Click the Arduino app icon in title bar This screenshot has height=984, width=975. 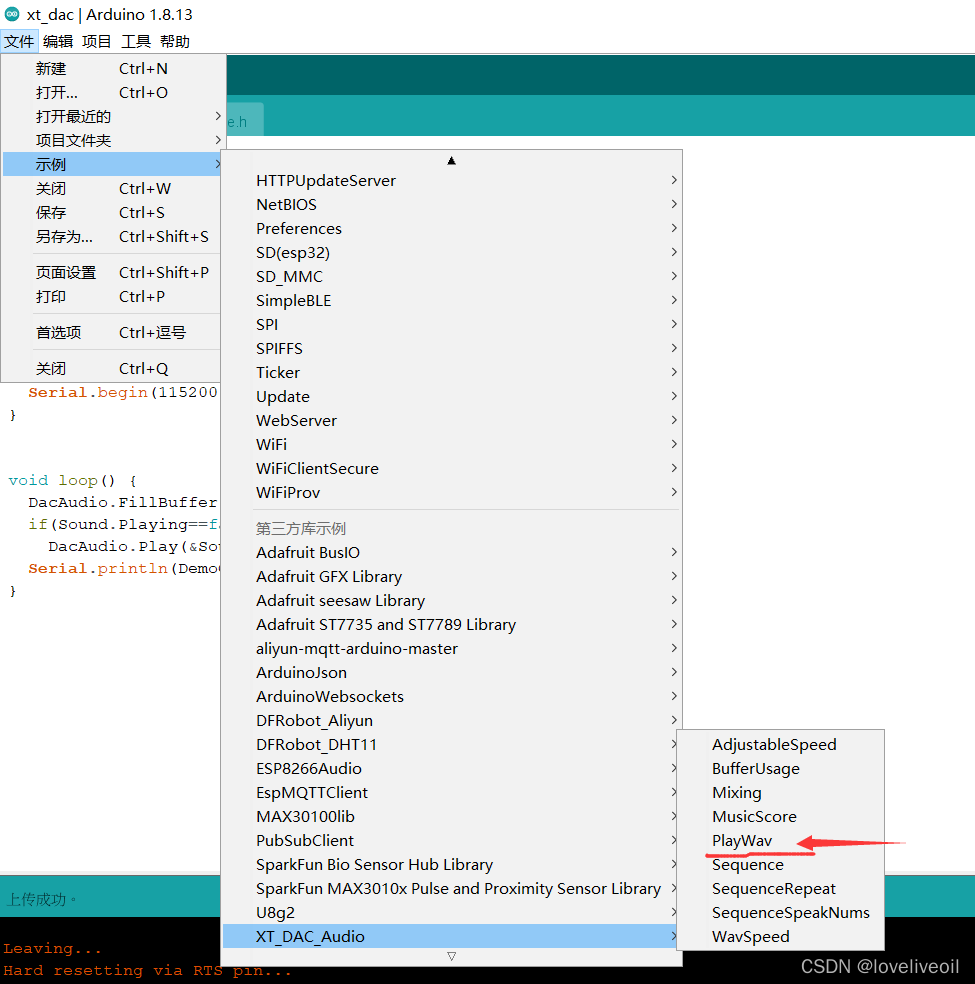(x=11, y=14)
